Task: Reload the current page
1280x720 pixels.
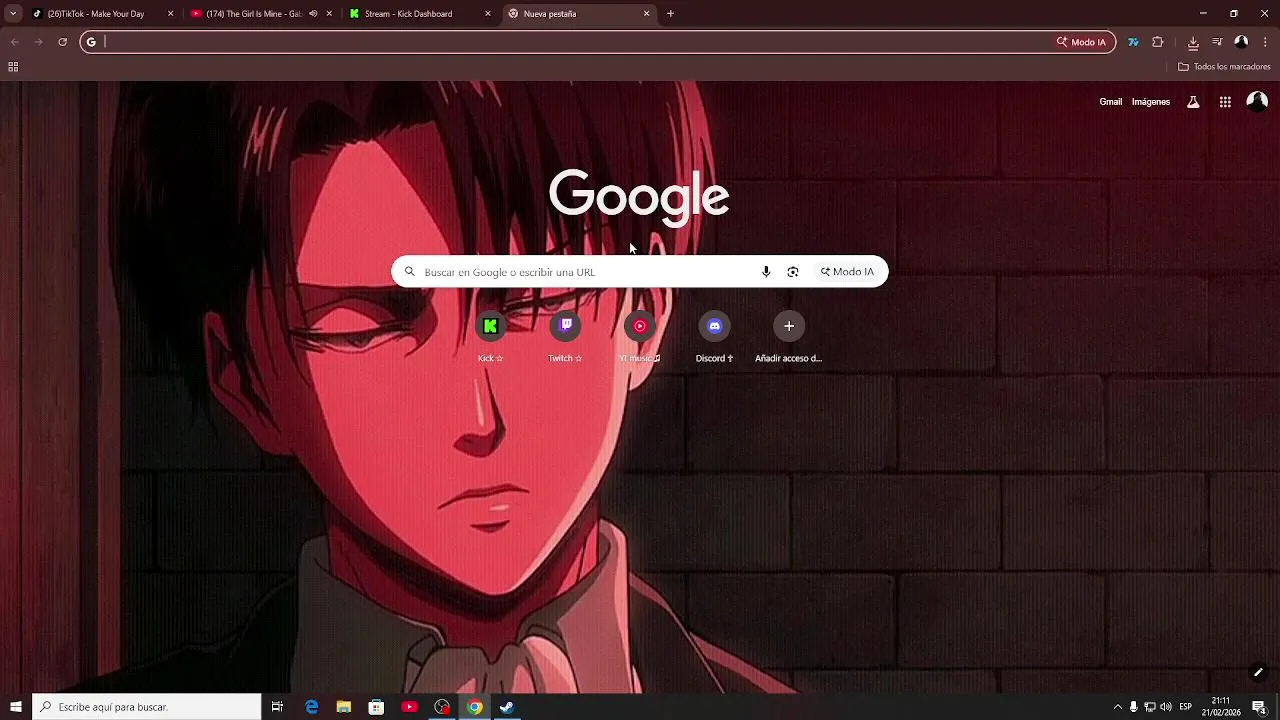Action: (x=62, y=42)
